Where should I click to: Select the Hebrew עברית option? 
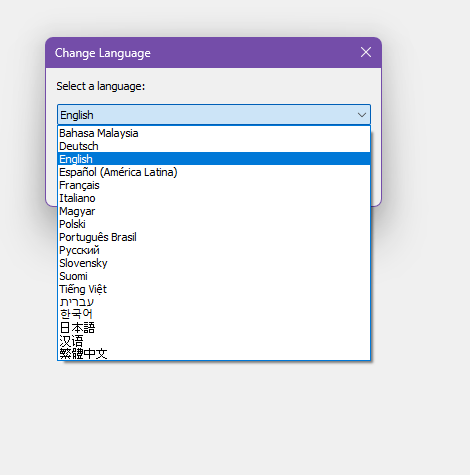214,302
